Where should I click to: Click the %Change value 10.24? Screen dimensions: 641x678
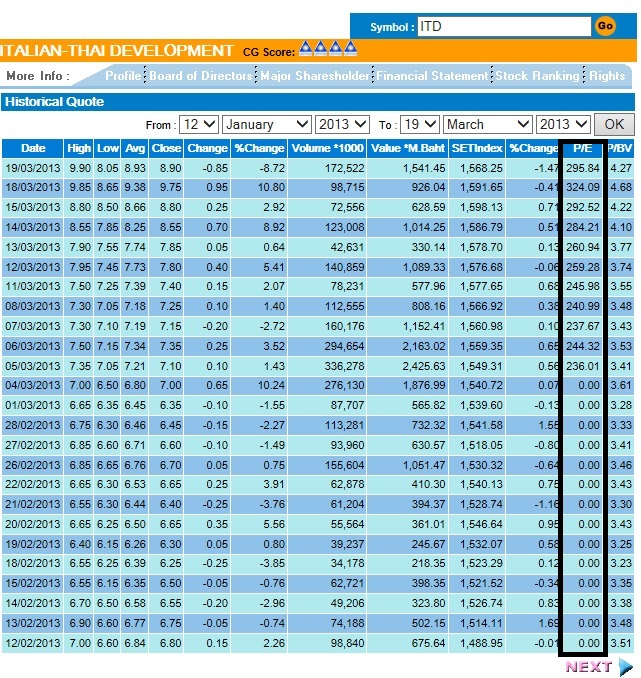click(271, 385)
